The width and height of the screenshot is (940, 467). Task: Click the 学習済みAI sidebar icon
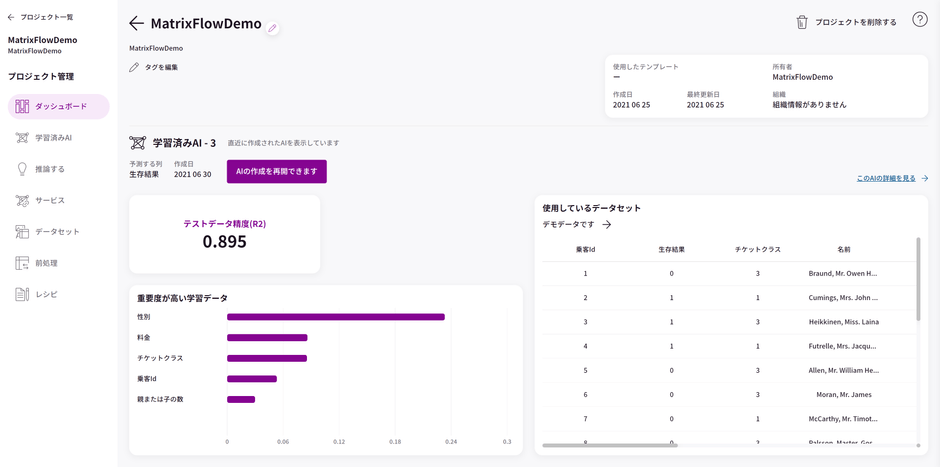click(22, 138)
